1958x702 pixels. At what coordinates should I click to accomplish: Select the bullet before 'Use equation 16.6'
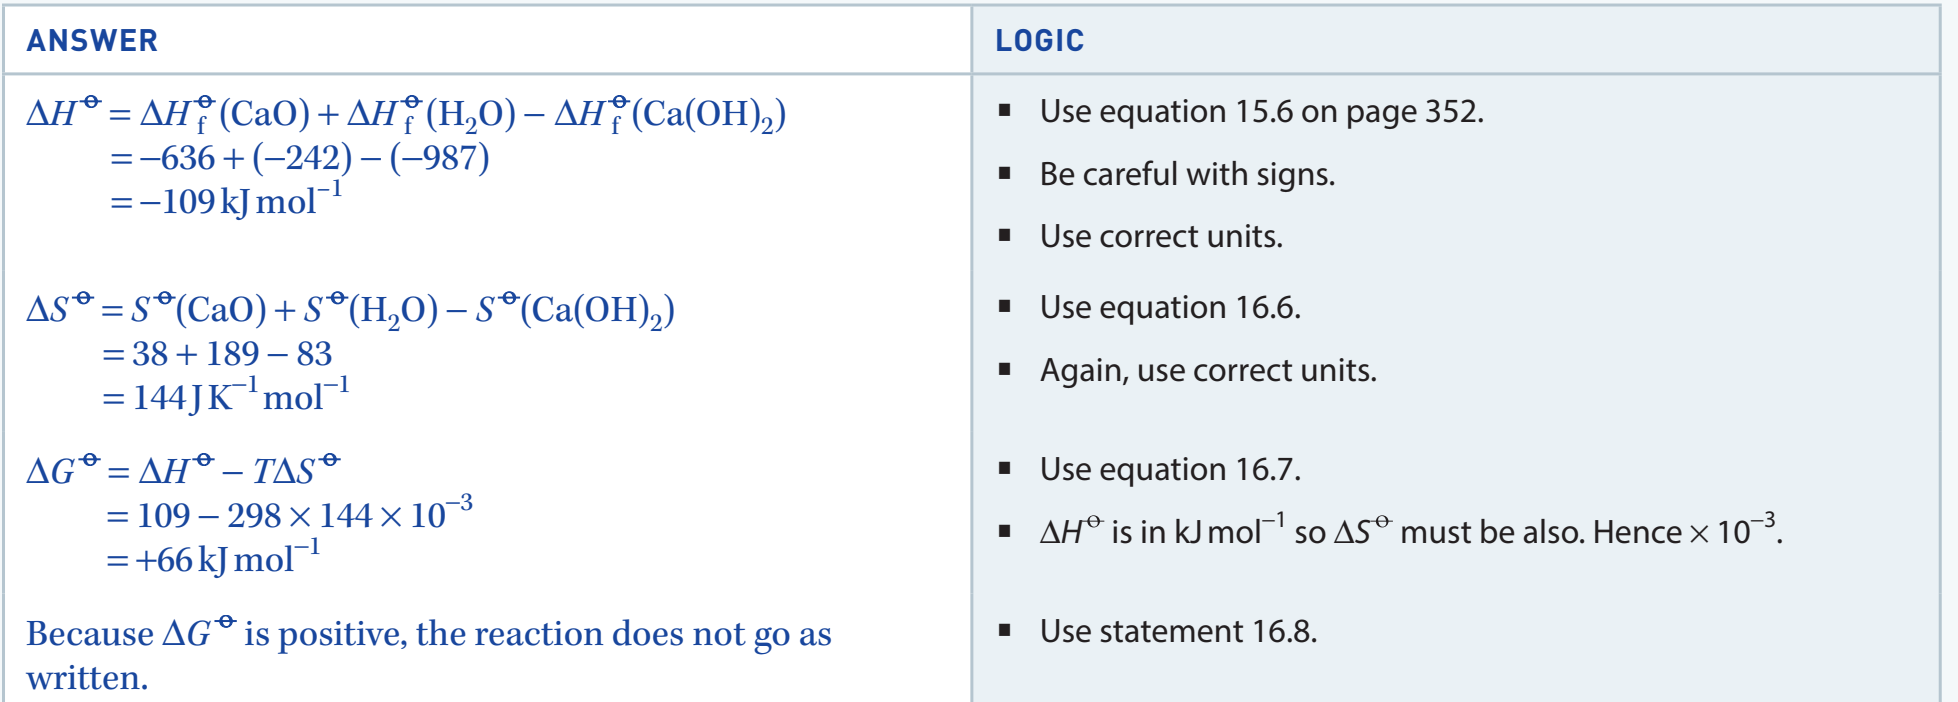coord(1005,306)
